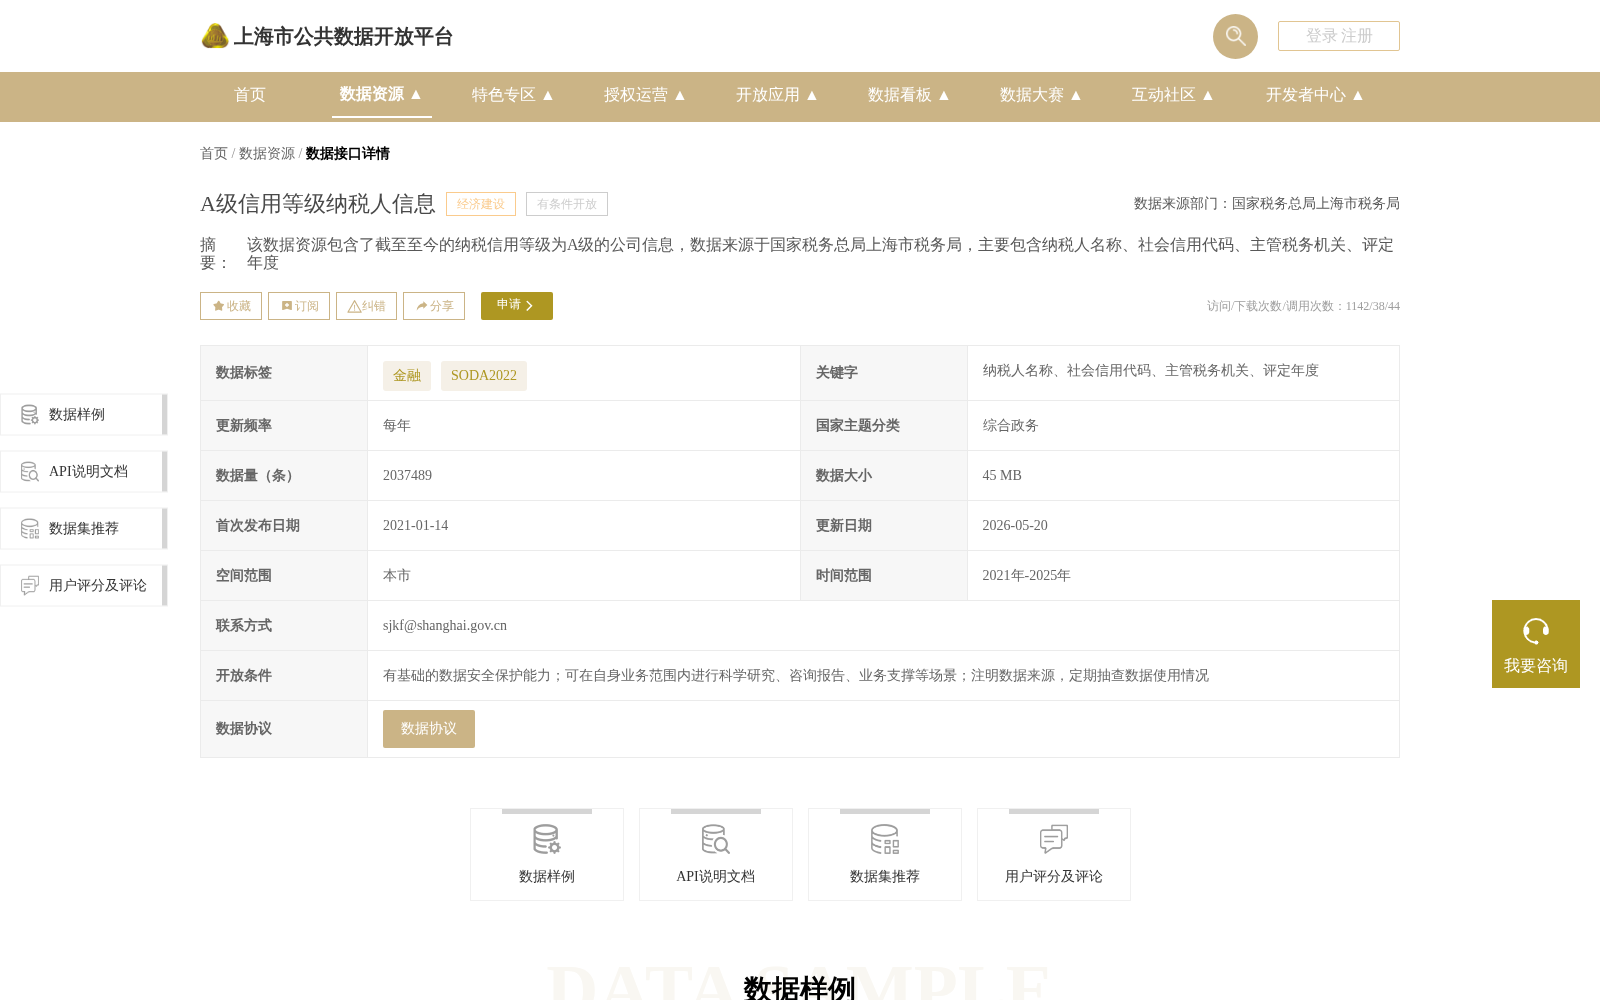Click the sidebar 数据集推荐 icon

click(30, 529)
